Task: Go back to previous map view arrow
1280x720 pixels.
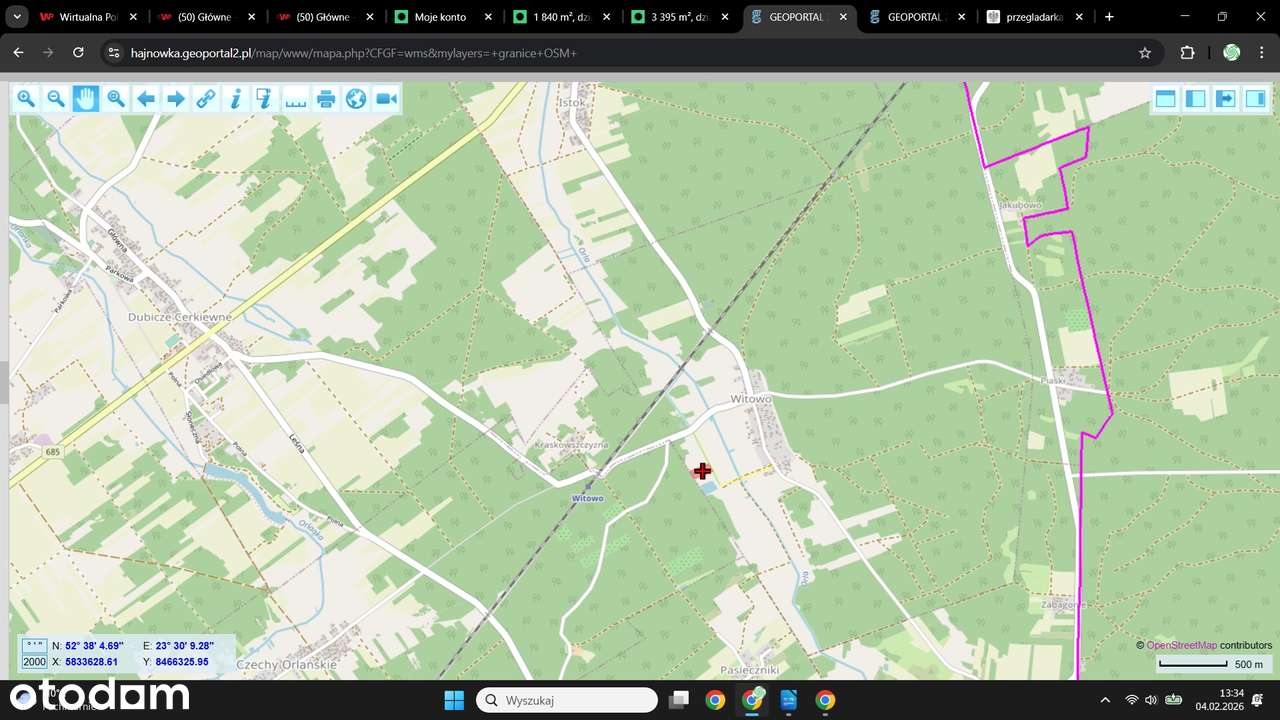Action: click(146, 98)
